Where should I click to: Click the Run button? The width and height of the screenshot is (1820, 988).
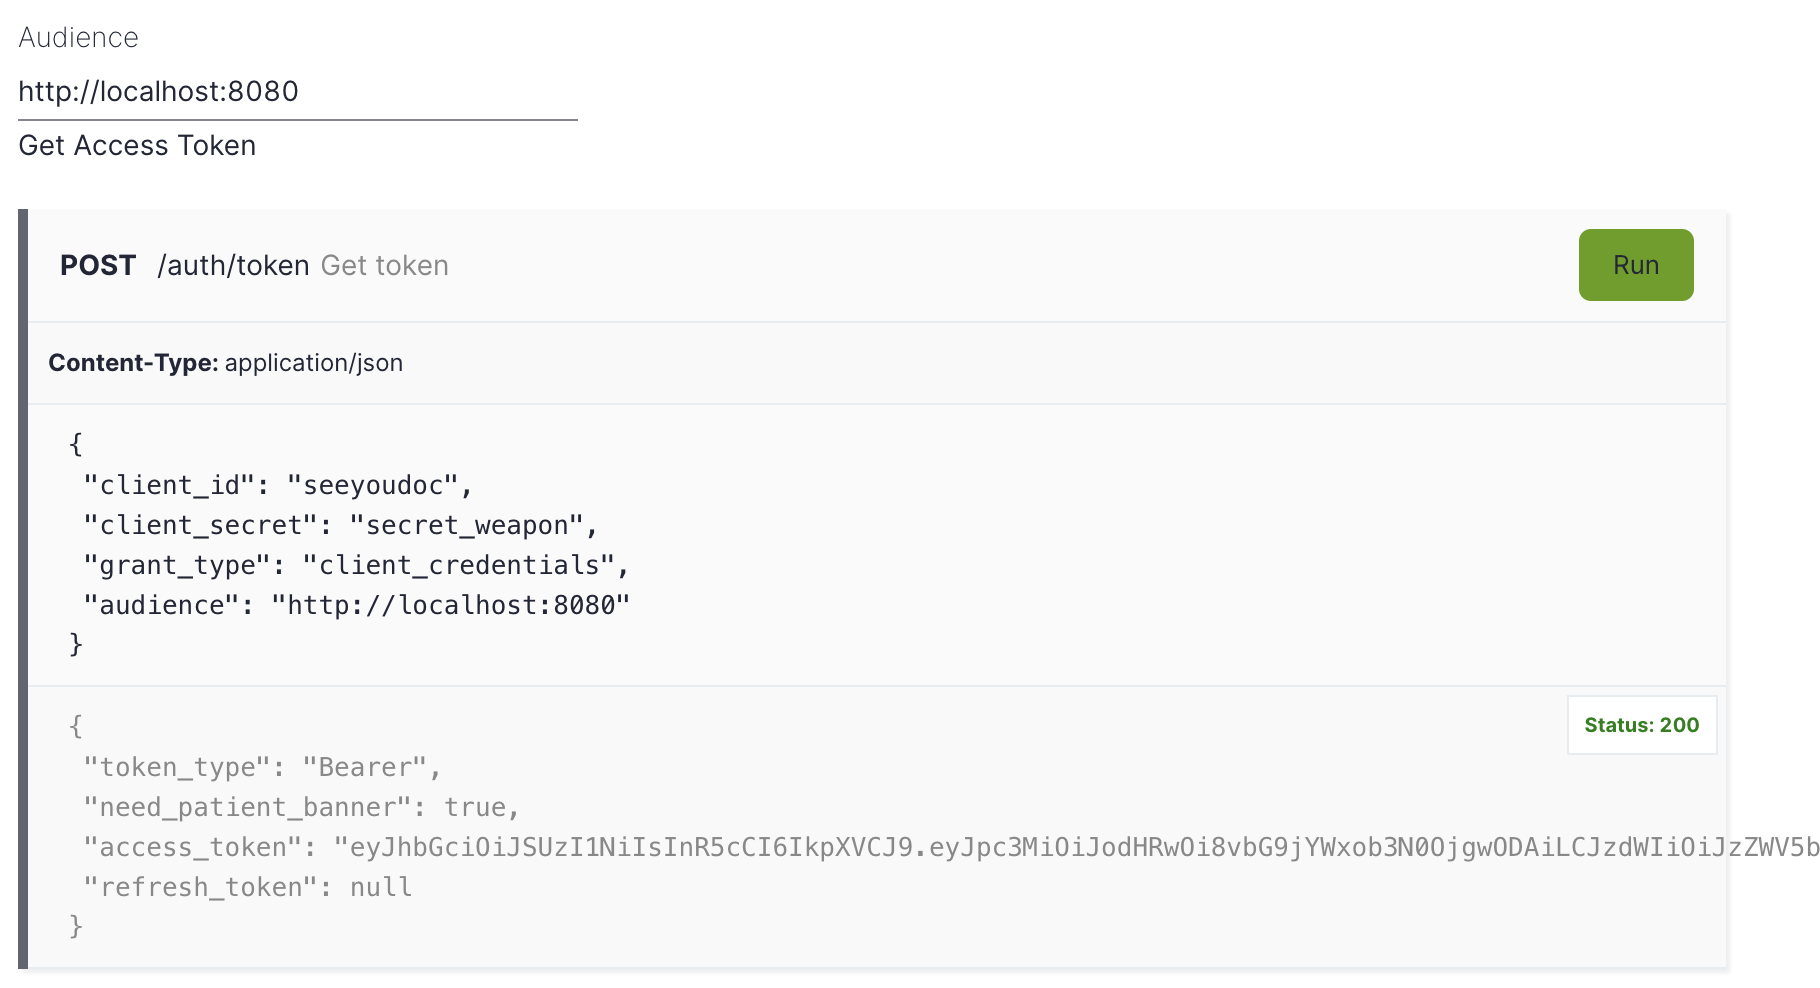[x=1635, y=265]
